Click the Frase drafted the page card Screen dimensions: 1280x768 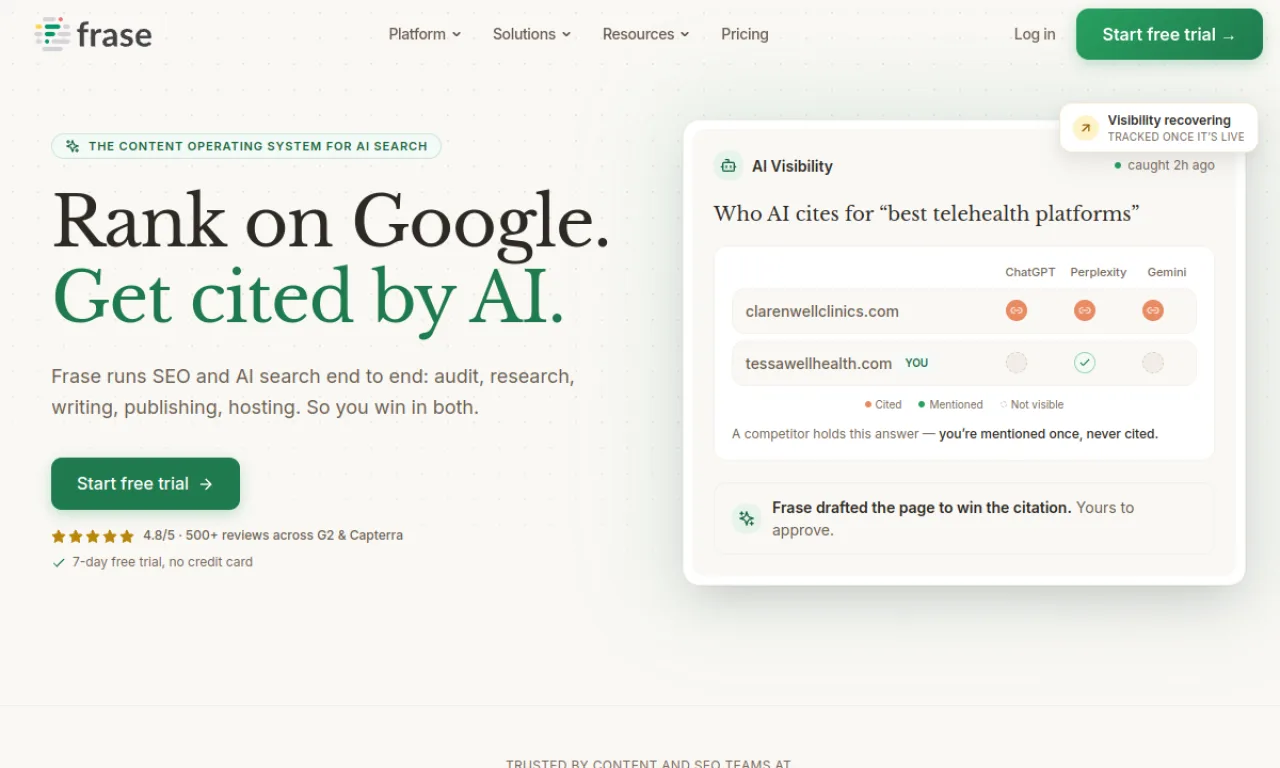point(964,518)
